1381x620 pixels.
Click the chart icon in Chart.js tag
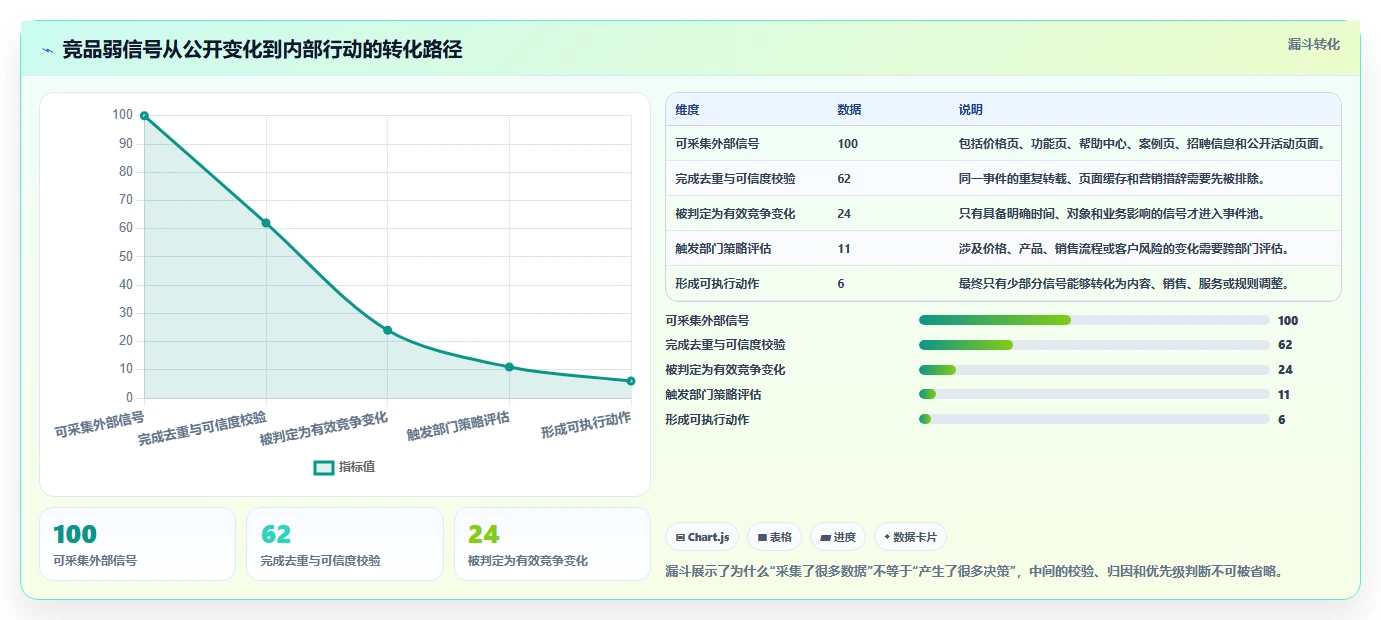(680, 538)
